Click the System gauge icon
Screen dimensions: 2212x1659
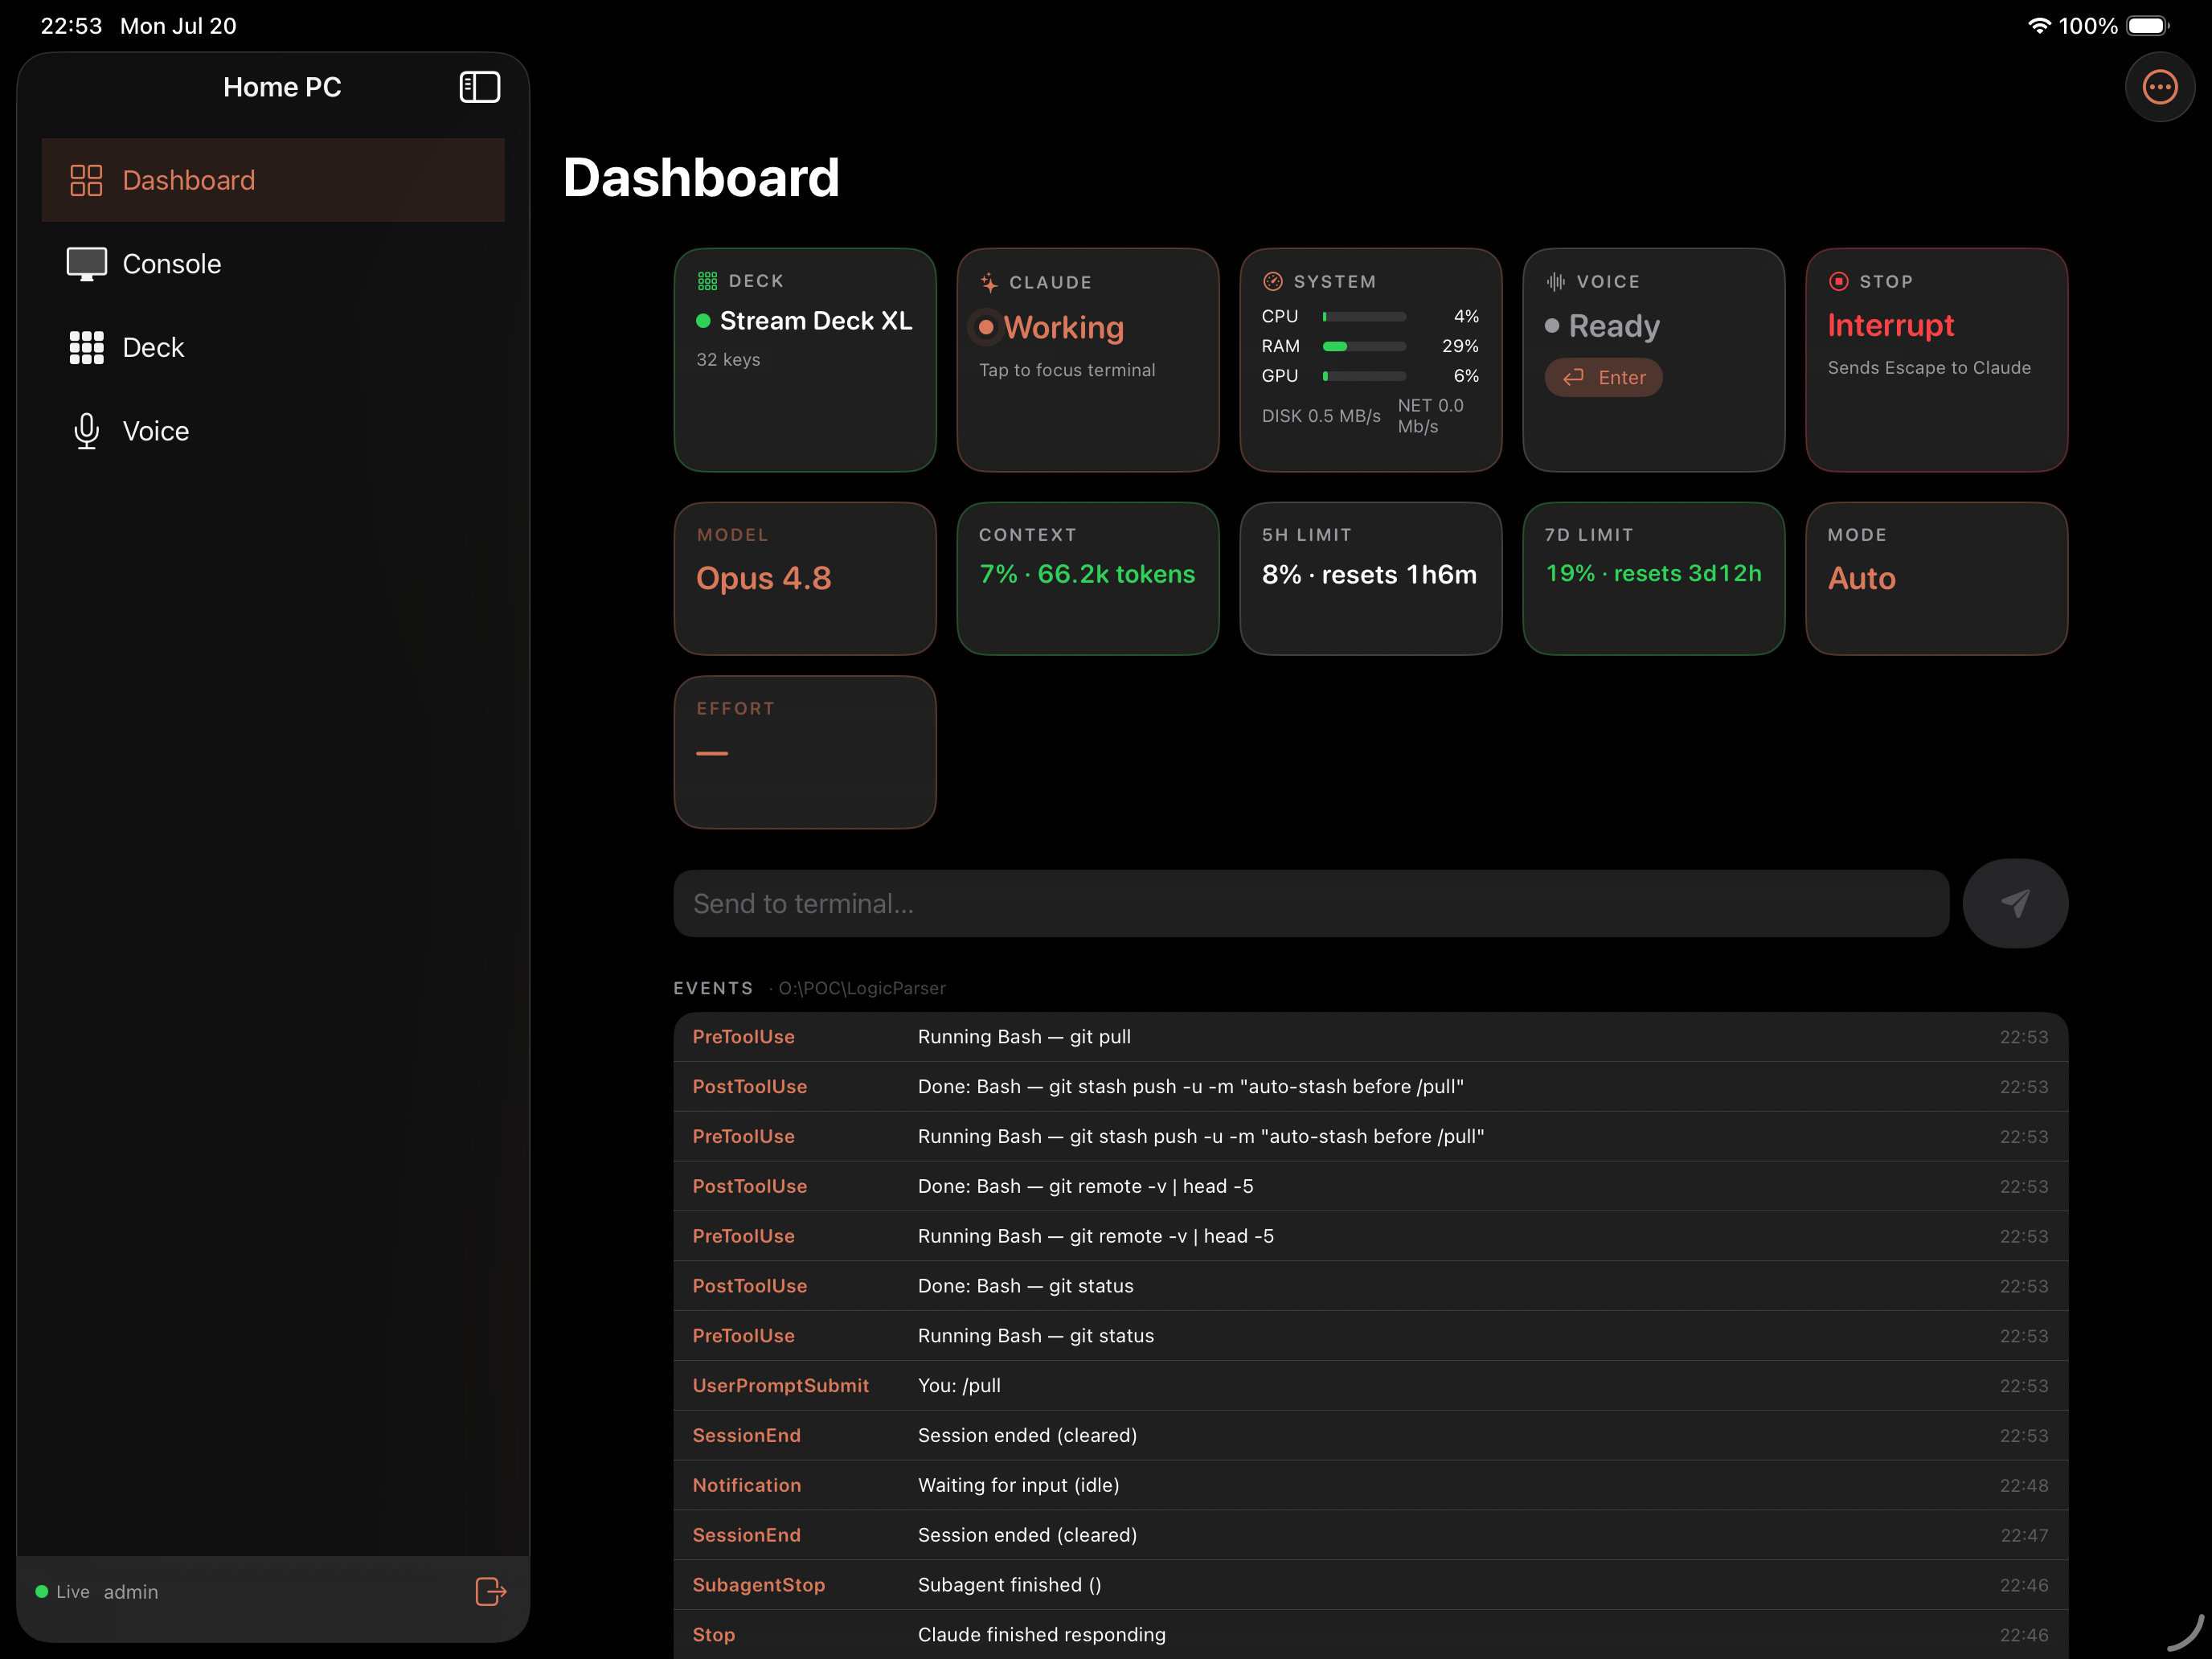coord(1272,281)
